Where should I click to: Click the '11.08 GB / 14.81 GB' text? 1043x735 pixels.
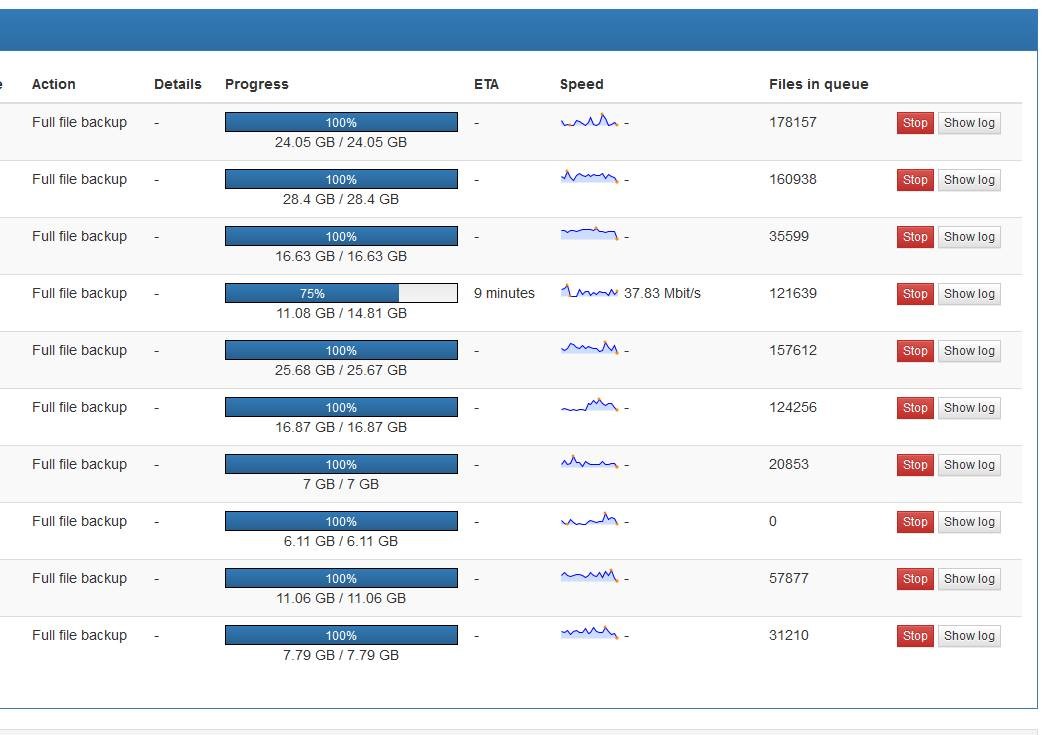pyautogui.click(x=341, y=313)
